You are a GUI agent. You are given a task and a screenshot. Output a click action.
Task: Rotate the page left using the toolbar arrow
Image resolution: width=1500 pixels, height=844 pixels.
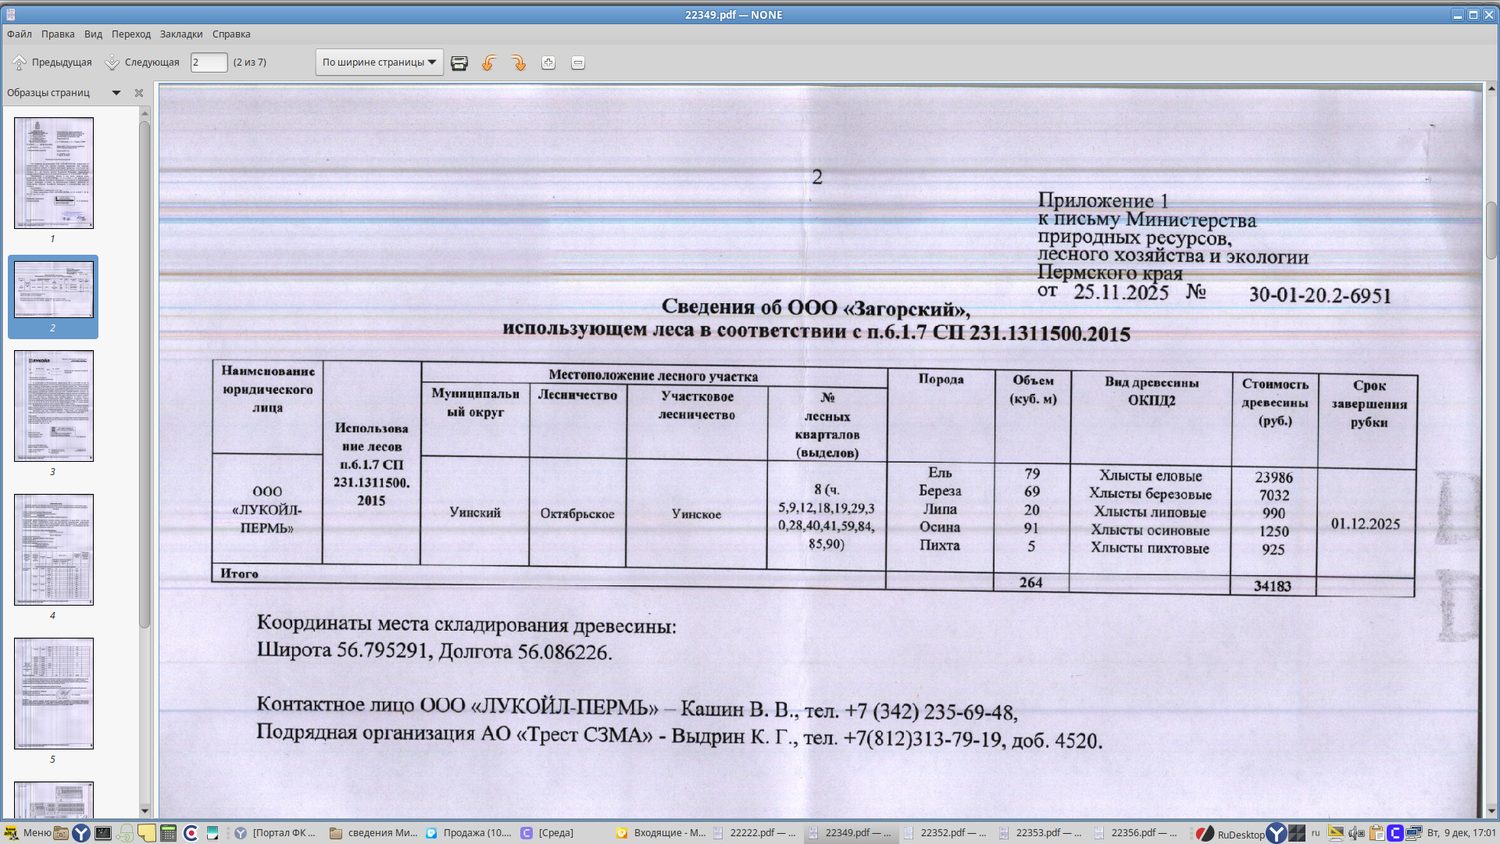(489, 63)
